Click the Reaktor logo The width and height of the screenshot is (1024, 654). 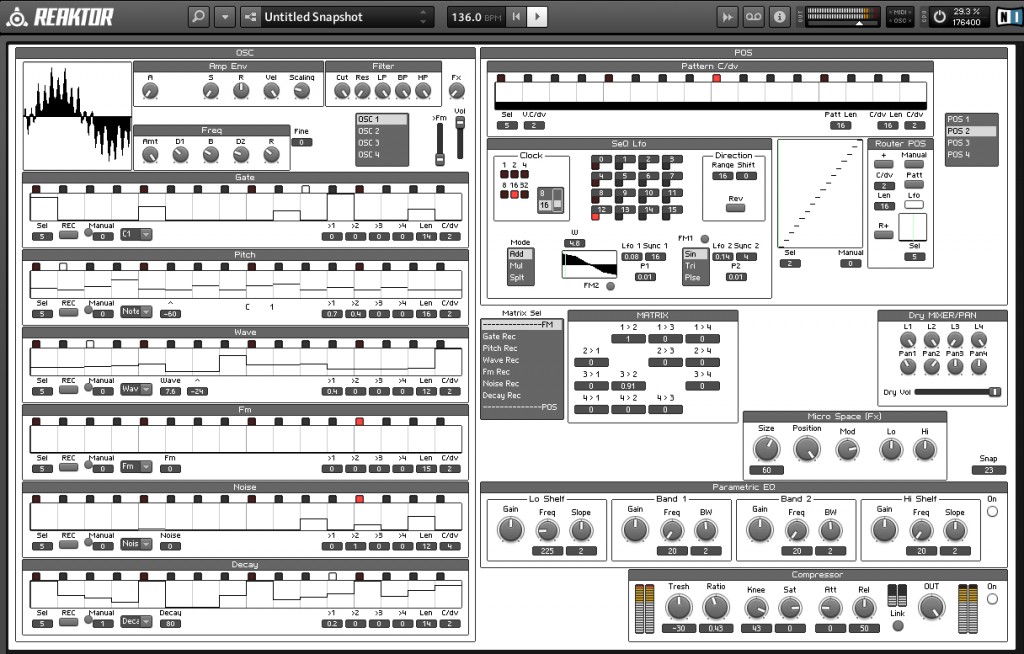point(60,17)
